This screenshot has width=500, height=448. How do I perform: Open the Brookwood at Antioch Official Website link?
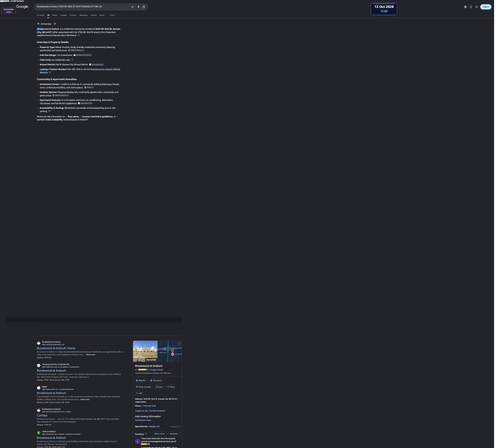(x=105, y=69)
